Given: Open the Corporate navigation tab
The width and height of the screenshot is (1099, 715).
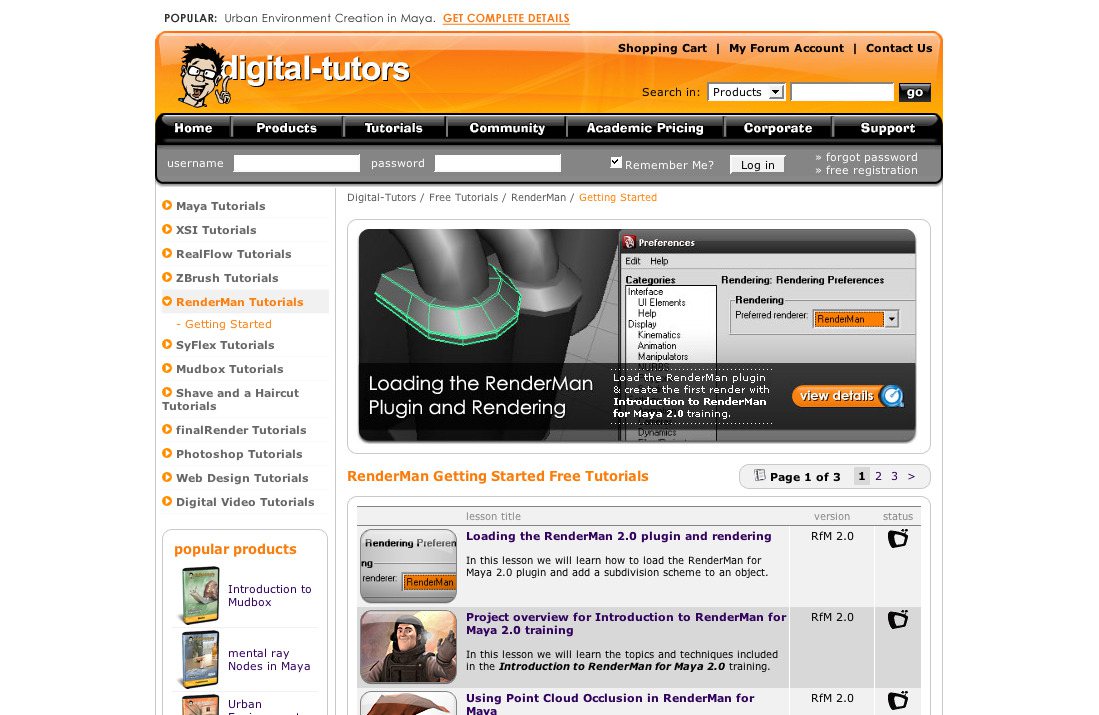Looking at the screenshot, I should point(778,128).
